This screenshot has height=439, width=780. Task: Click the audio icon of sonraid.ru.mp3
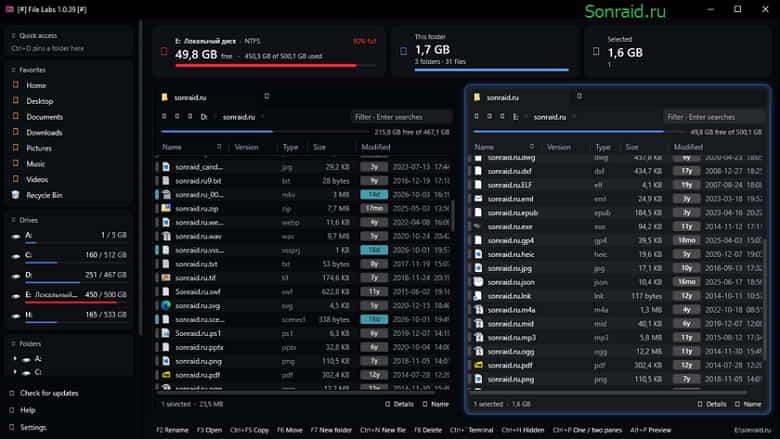(478, 338)
